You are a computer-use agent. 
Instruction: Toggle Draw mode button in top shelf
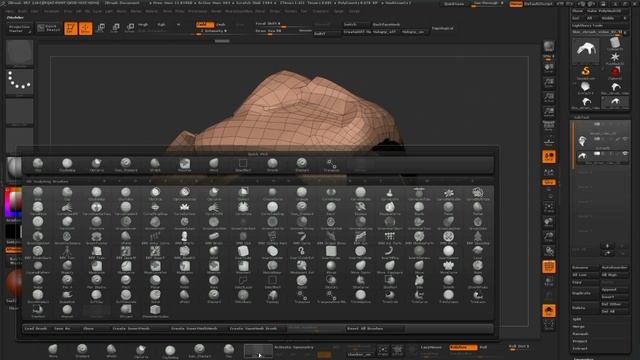click(x=85, y=28)
